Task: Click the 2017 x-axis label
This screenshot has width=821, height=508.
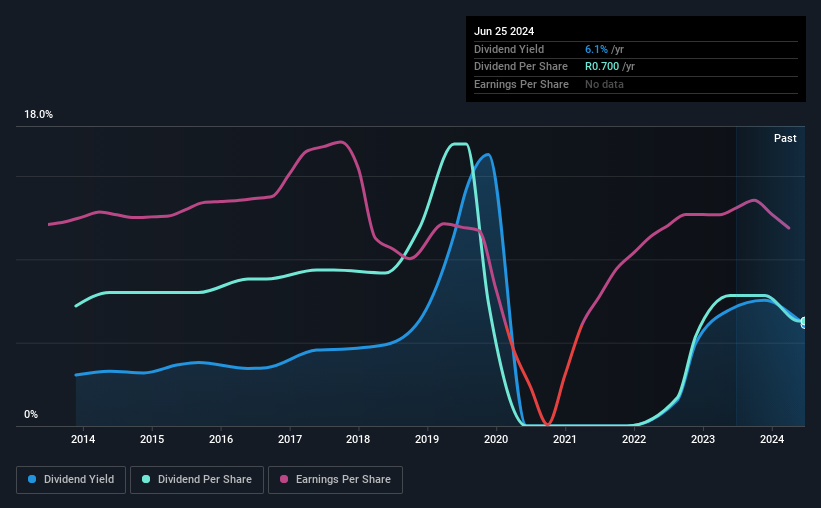Action: (290, 439)
